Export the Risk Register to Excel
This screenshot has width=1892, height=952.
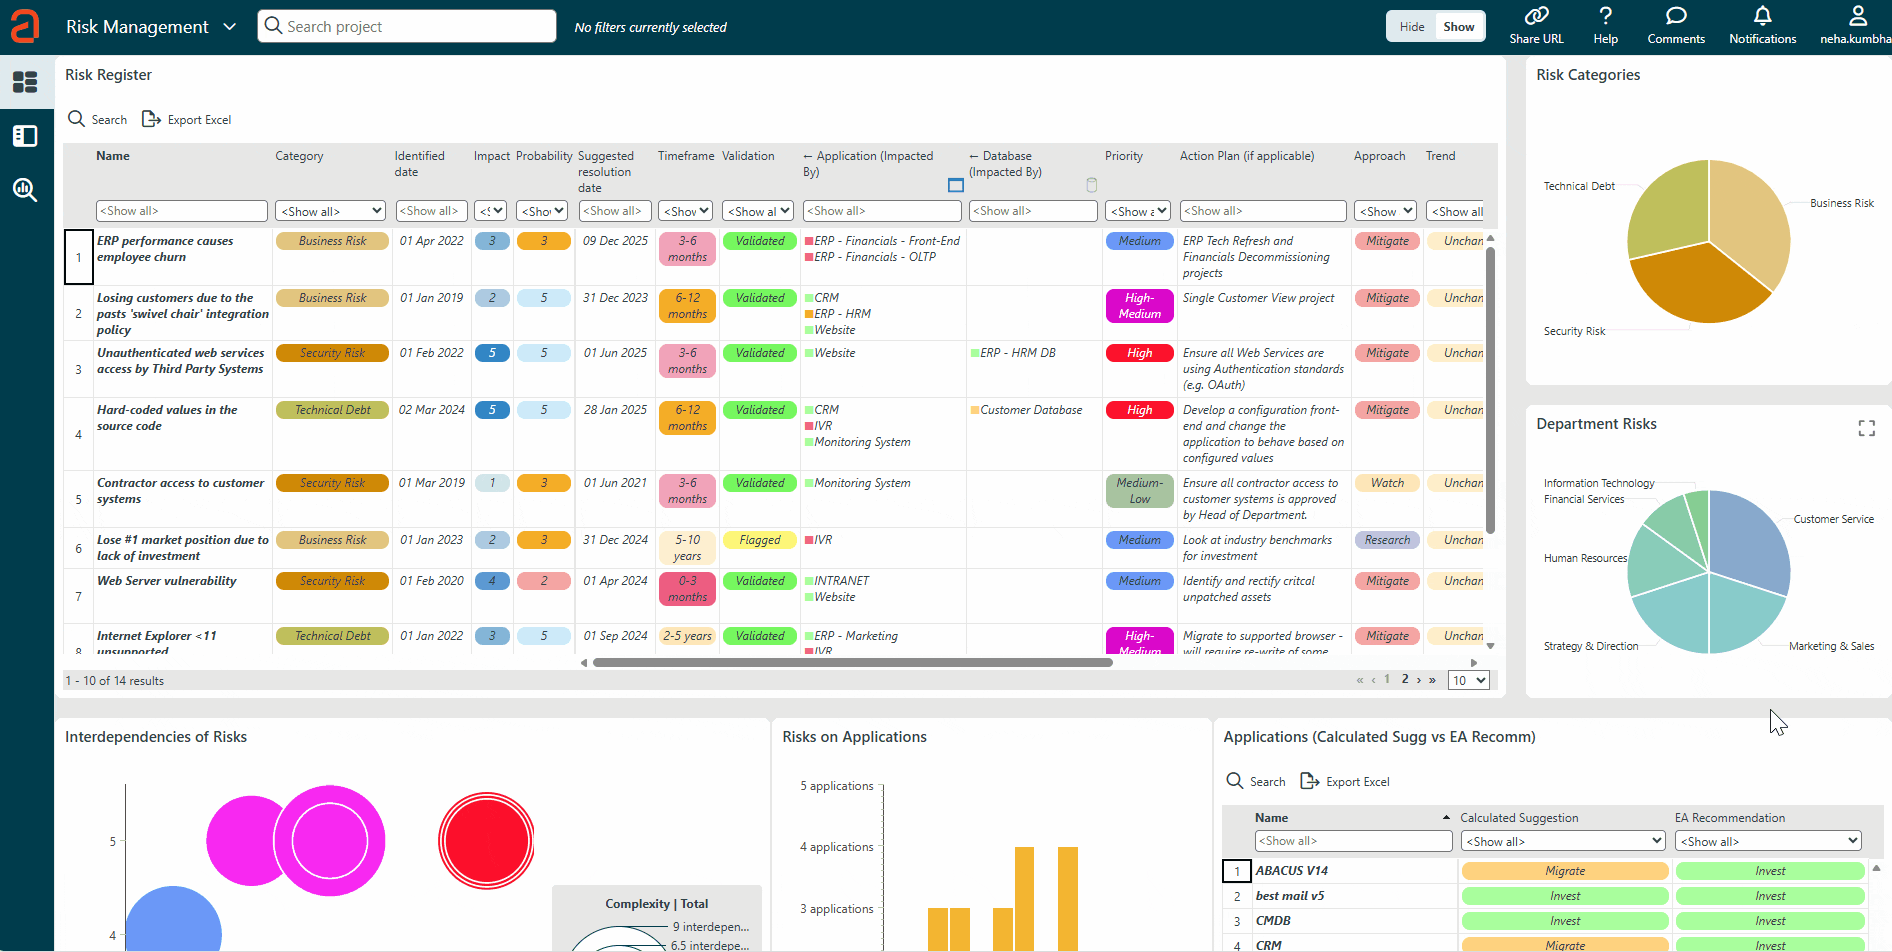pos(187,120)
